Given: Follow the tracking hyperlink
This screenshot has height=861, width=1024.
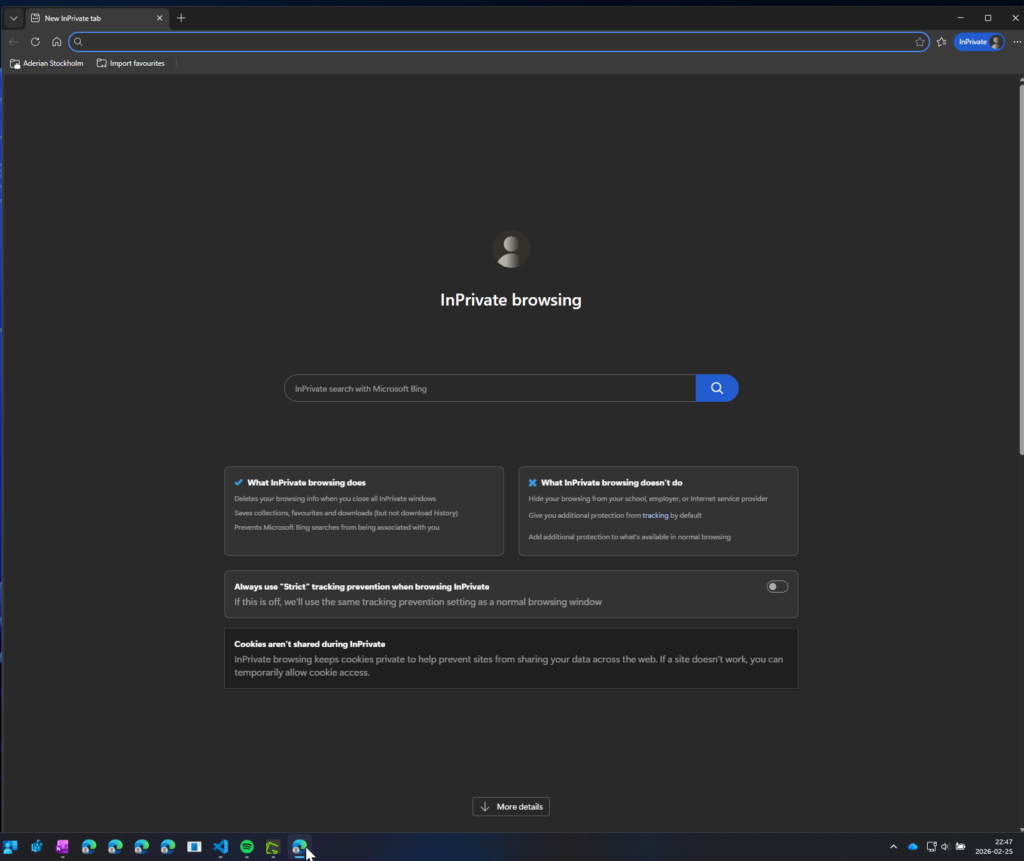Looking at the screenshot, I should tap(655, 516).
